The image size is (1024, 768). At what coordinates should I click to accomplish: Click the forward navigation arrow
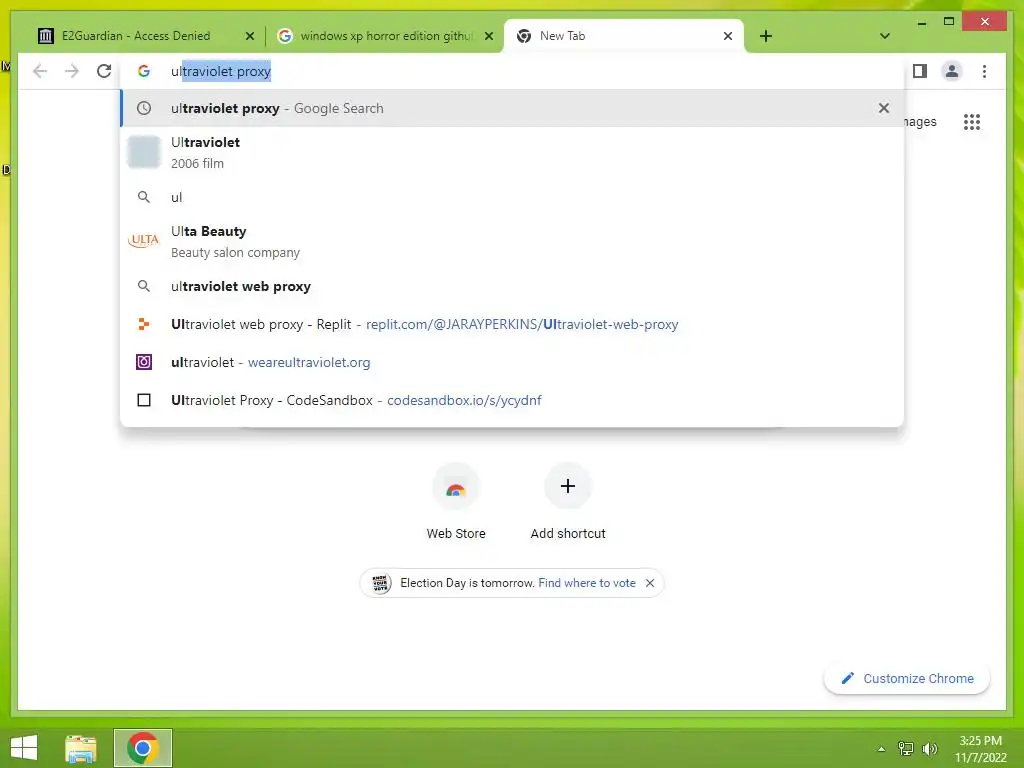[x=72, y=71]
